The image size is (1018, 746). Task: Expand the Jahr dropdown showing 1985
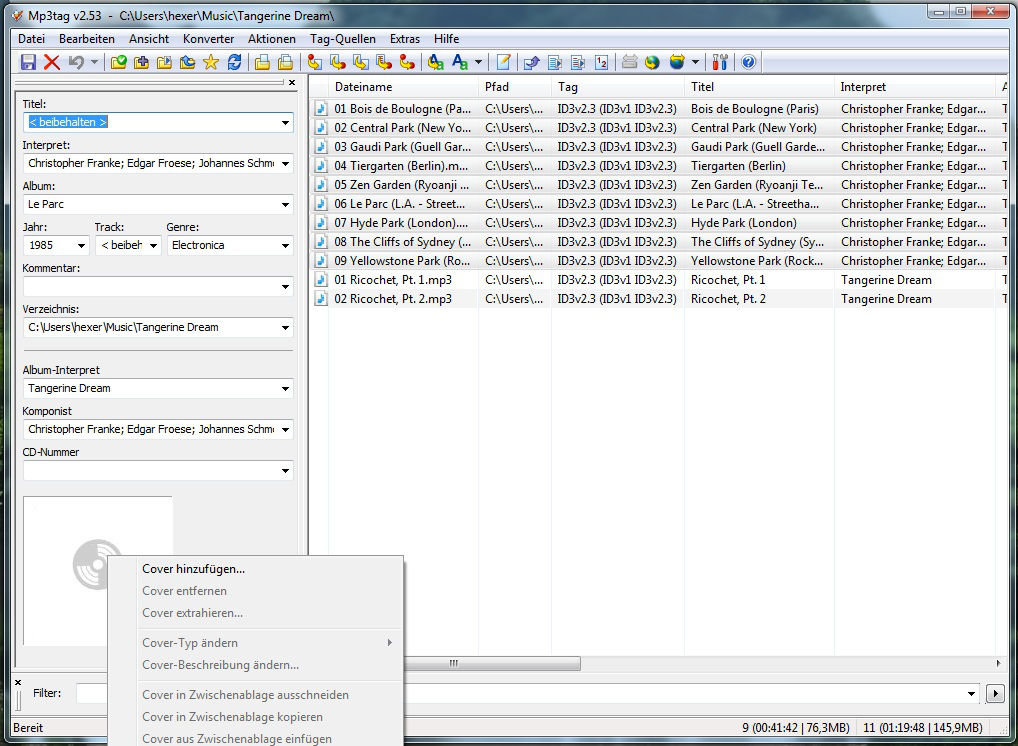click(x=80, y=245)
